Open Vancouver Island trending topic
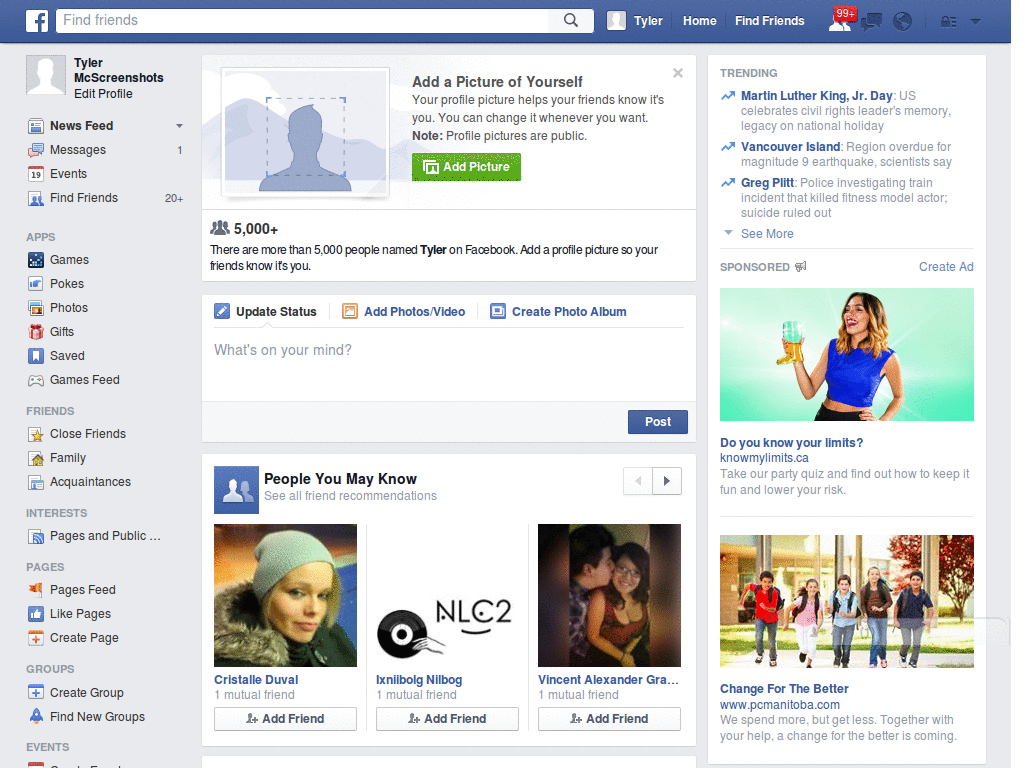The image size is (1024, 768). 790,147
